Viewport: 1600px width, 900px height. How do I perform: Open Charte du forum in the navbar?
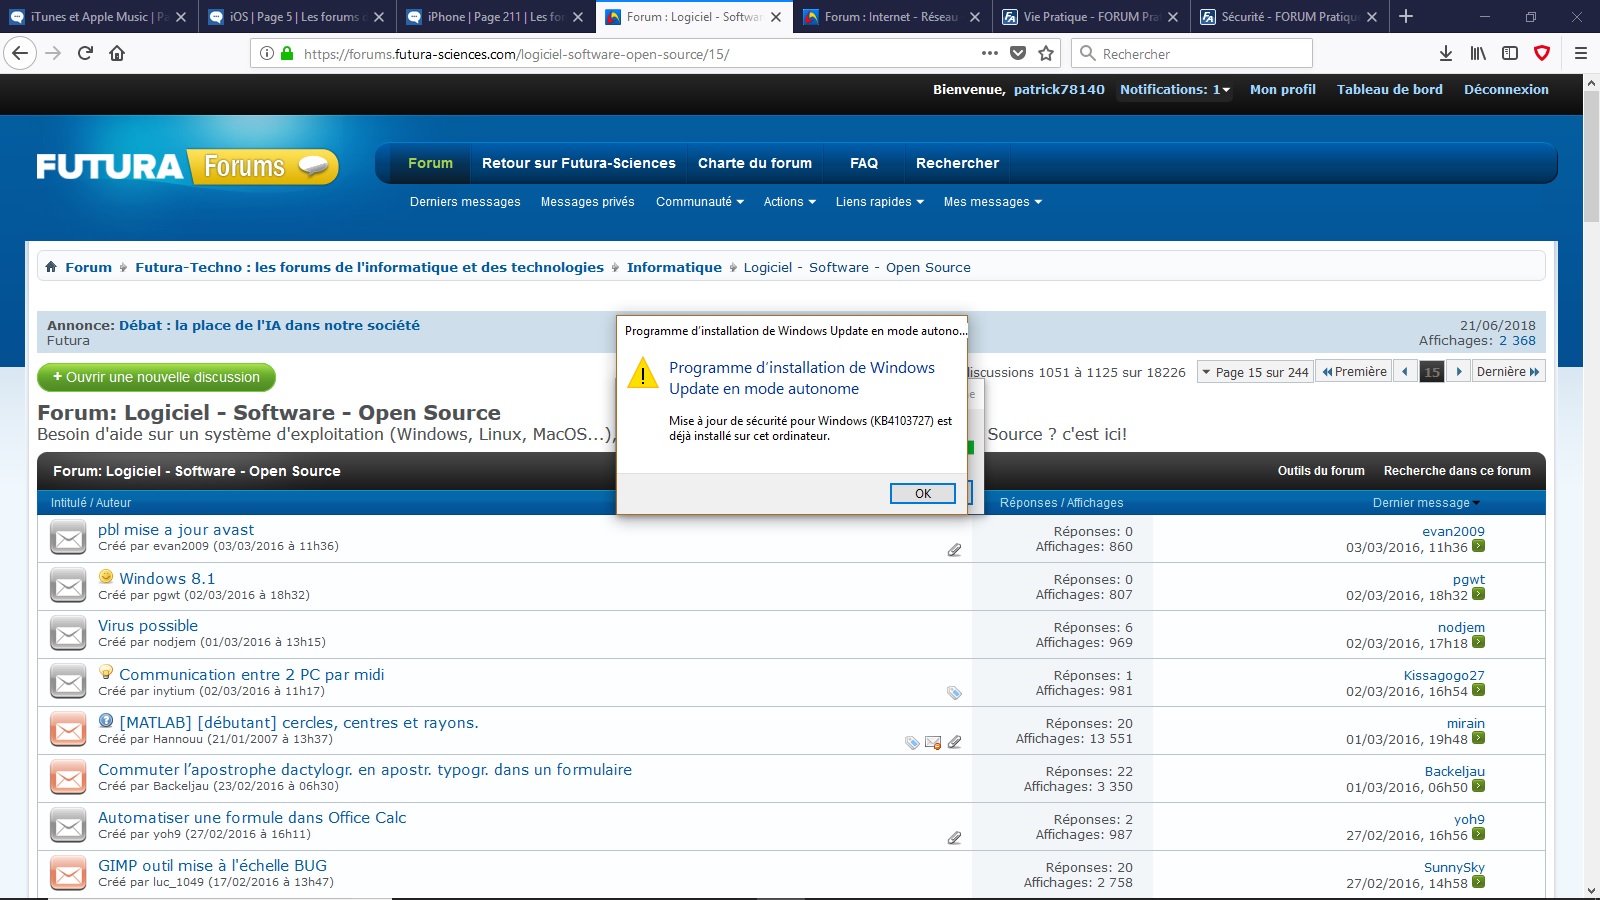tap(755, 163)
